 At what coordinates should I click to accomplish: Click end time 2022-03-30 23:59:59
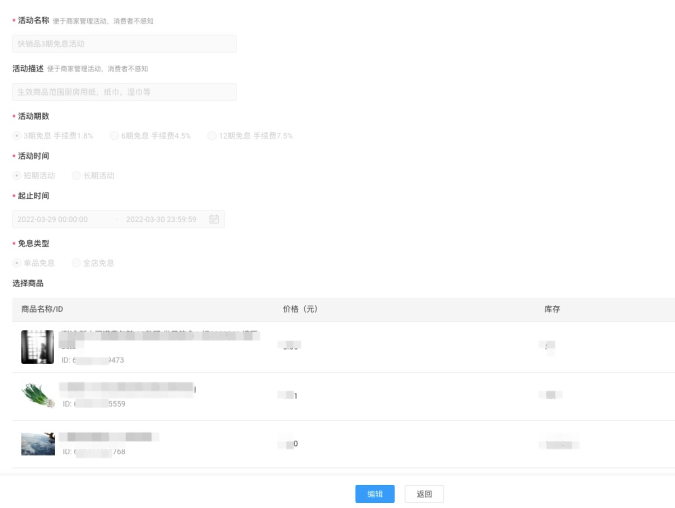(x=161, y=220)
